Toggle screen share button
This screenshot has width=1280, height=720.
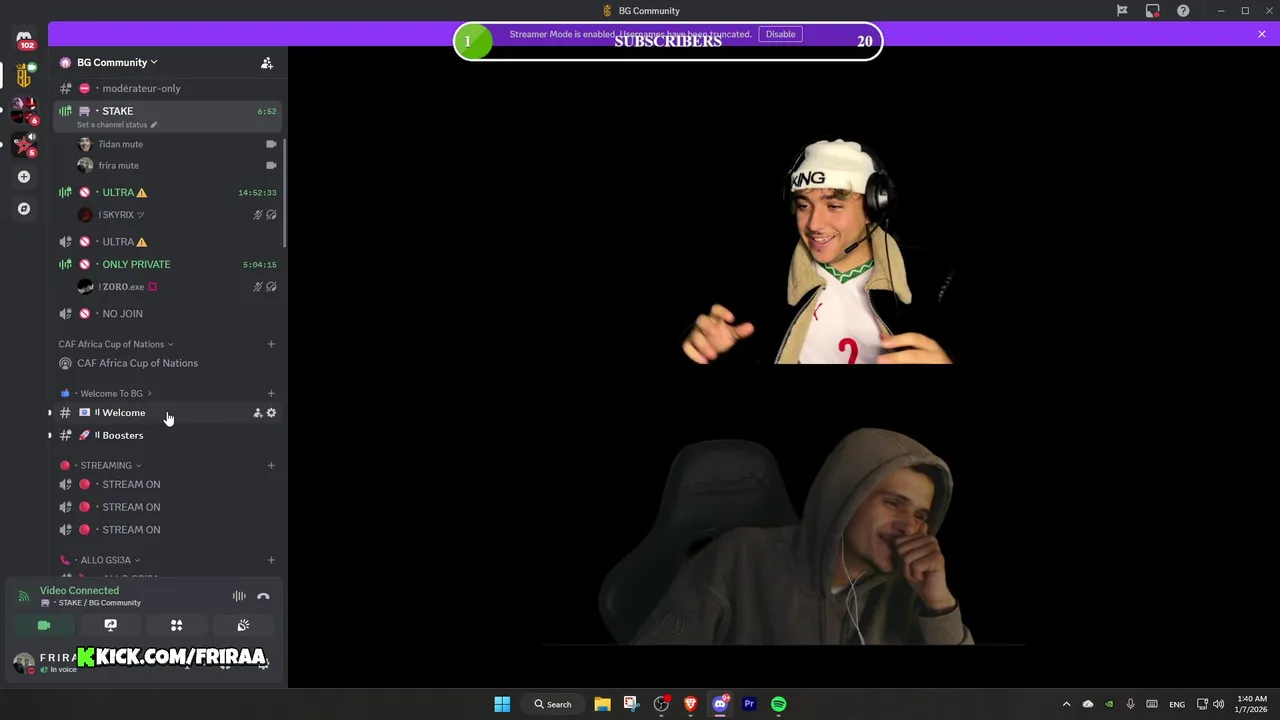click(110, 625)
